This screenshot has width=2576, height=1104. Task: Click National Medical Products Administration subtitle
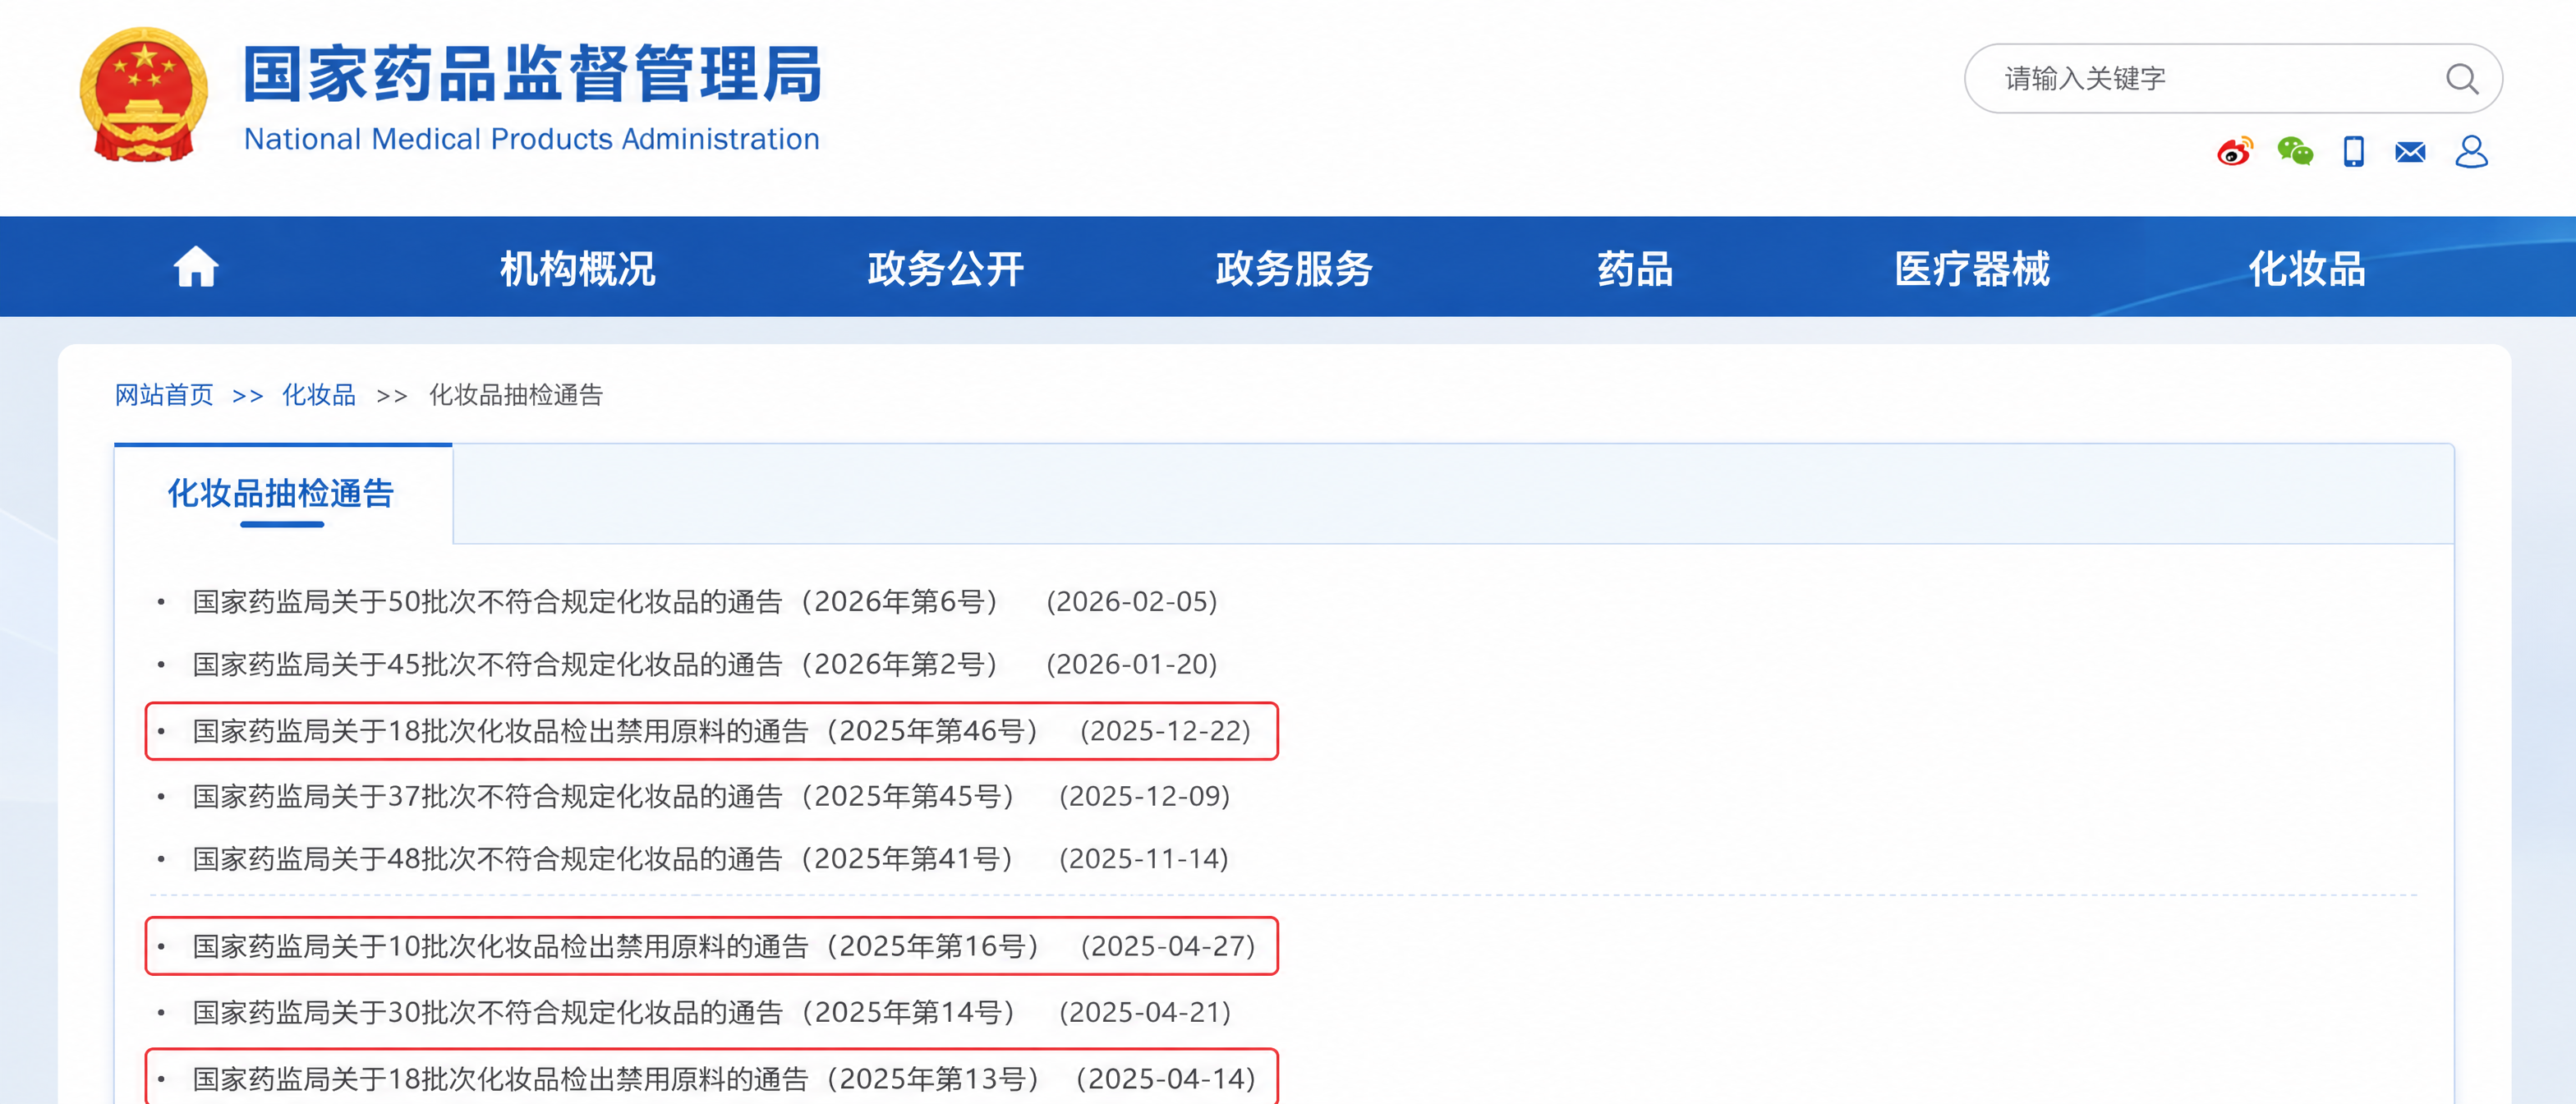click(532, 139)
